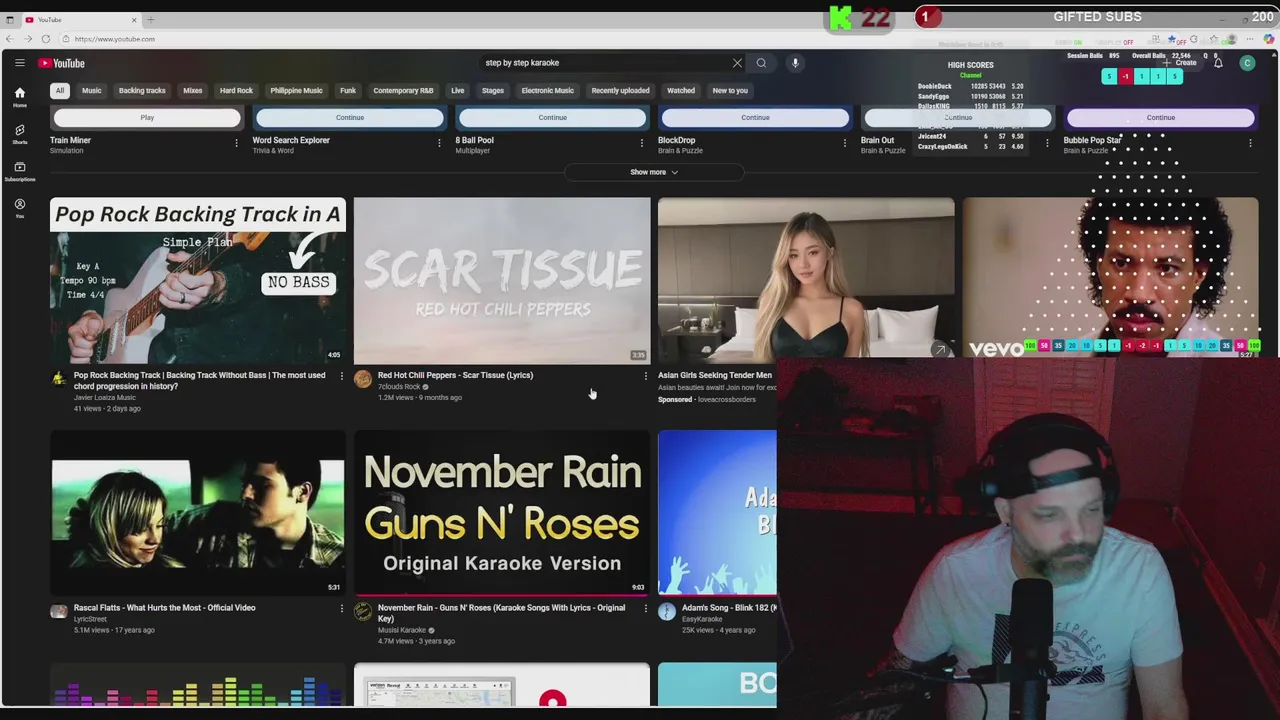Select the Funk filter chip

tap(348, 90)
